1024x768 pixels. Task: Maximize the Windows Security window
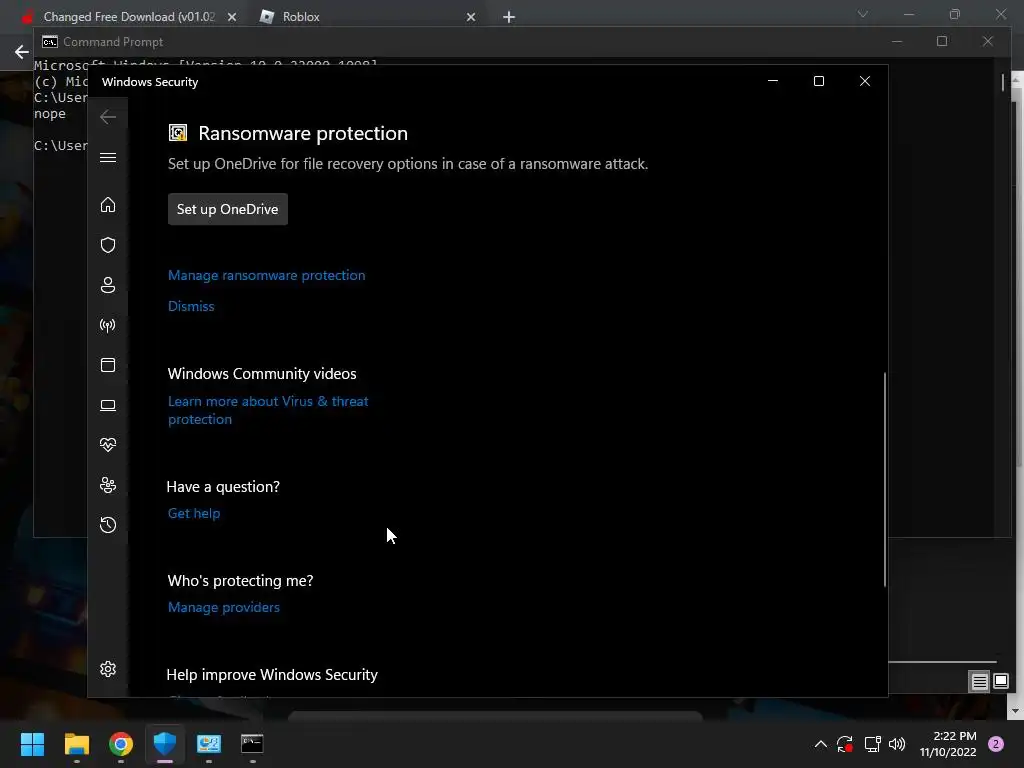[818, 81]
